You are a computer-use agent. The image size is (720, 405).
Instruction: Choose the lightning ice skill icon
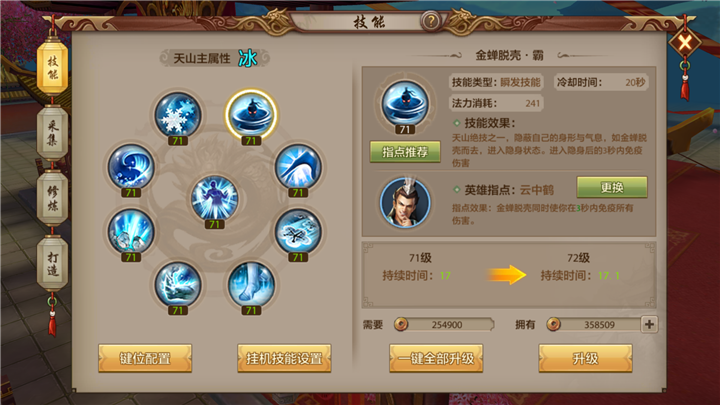point(178,284)
